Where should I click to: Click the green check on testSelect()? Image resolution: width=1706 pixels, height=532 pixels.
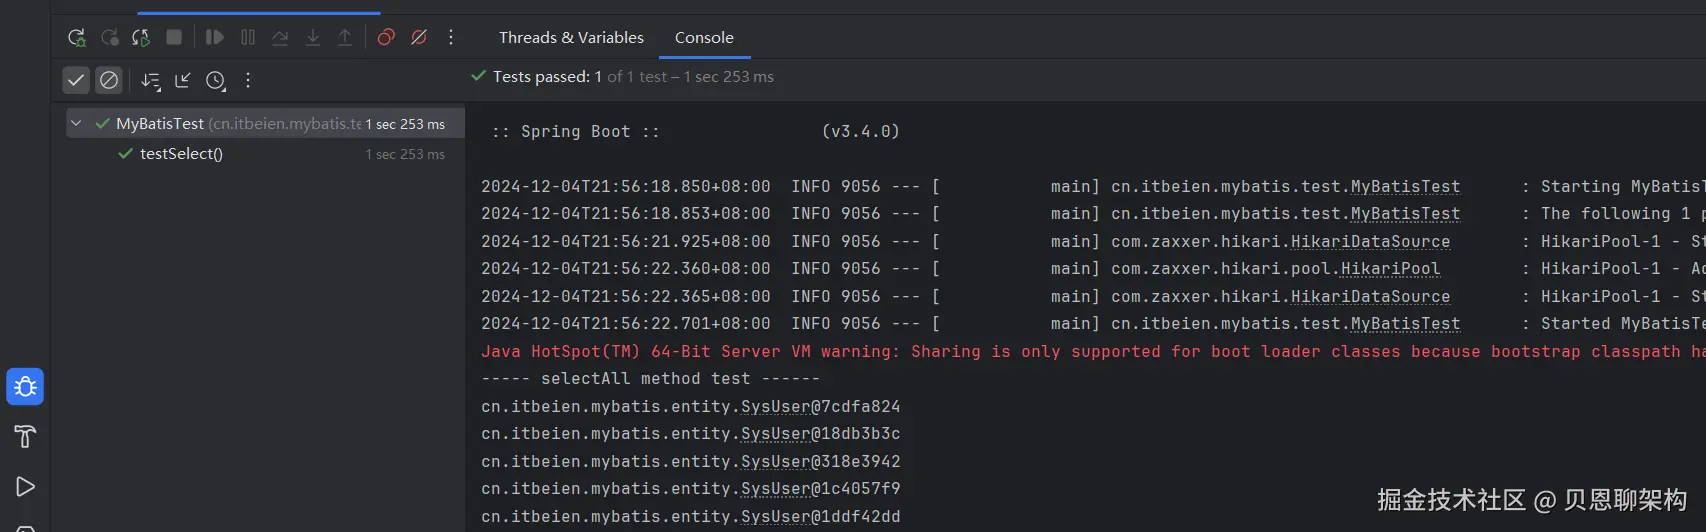tap(125, 153)
